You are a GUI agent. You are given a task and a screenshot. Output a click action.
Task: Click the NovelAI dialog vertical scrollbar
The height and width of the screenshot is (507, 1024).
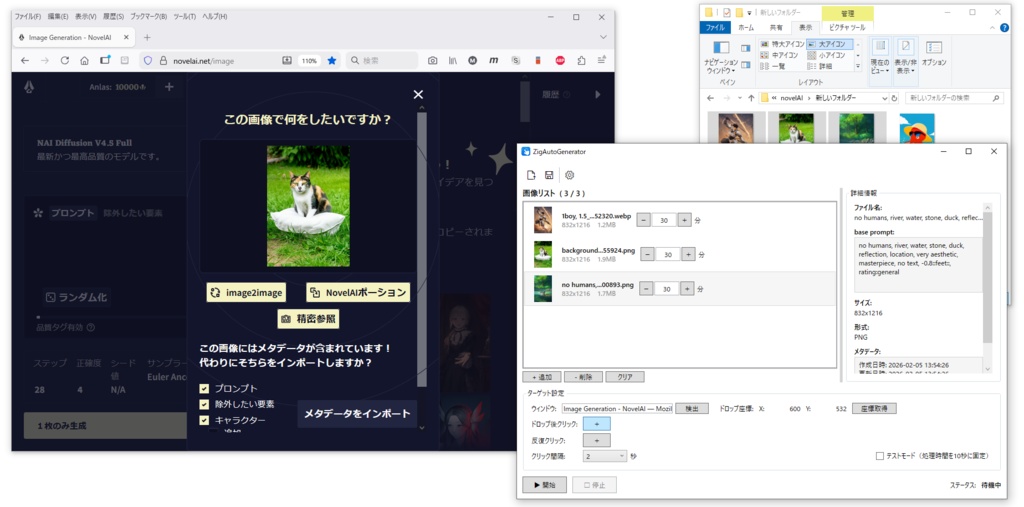[422, 250]
